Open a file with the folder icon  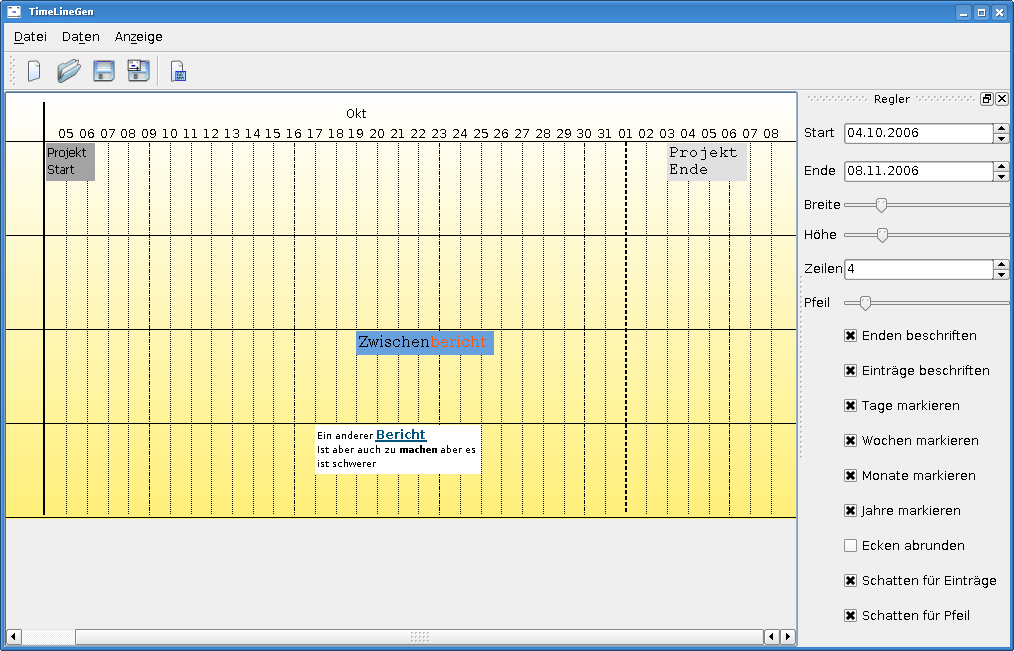68,71
